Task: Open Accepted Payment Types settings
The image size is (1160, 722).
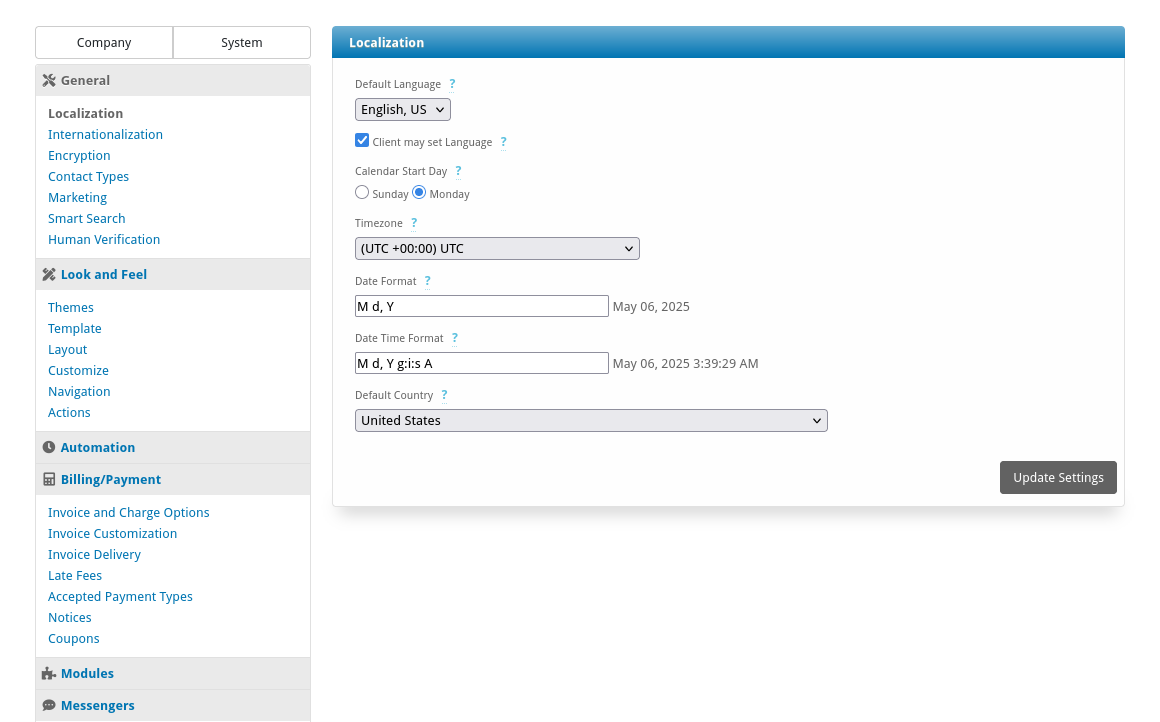Action: coord(120,597)
